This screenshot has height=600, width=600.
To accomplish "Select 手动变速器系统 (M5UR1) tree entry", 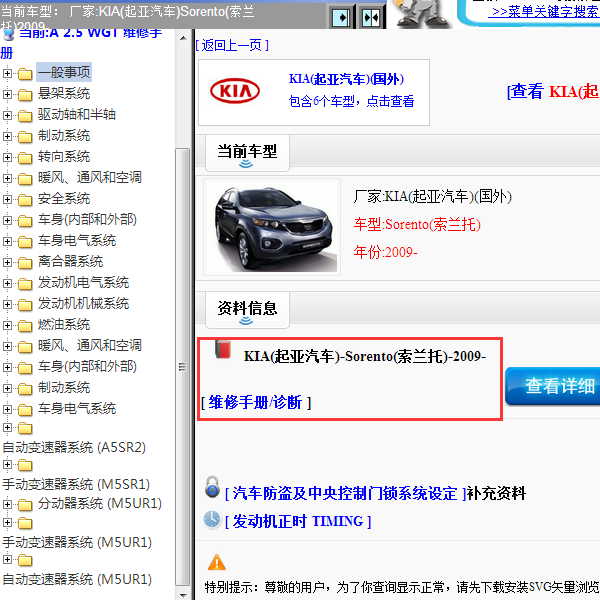I will click(x=77, y=542).
